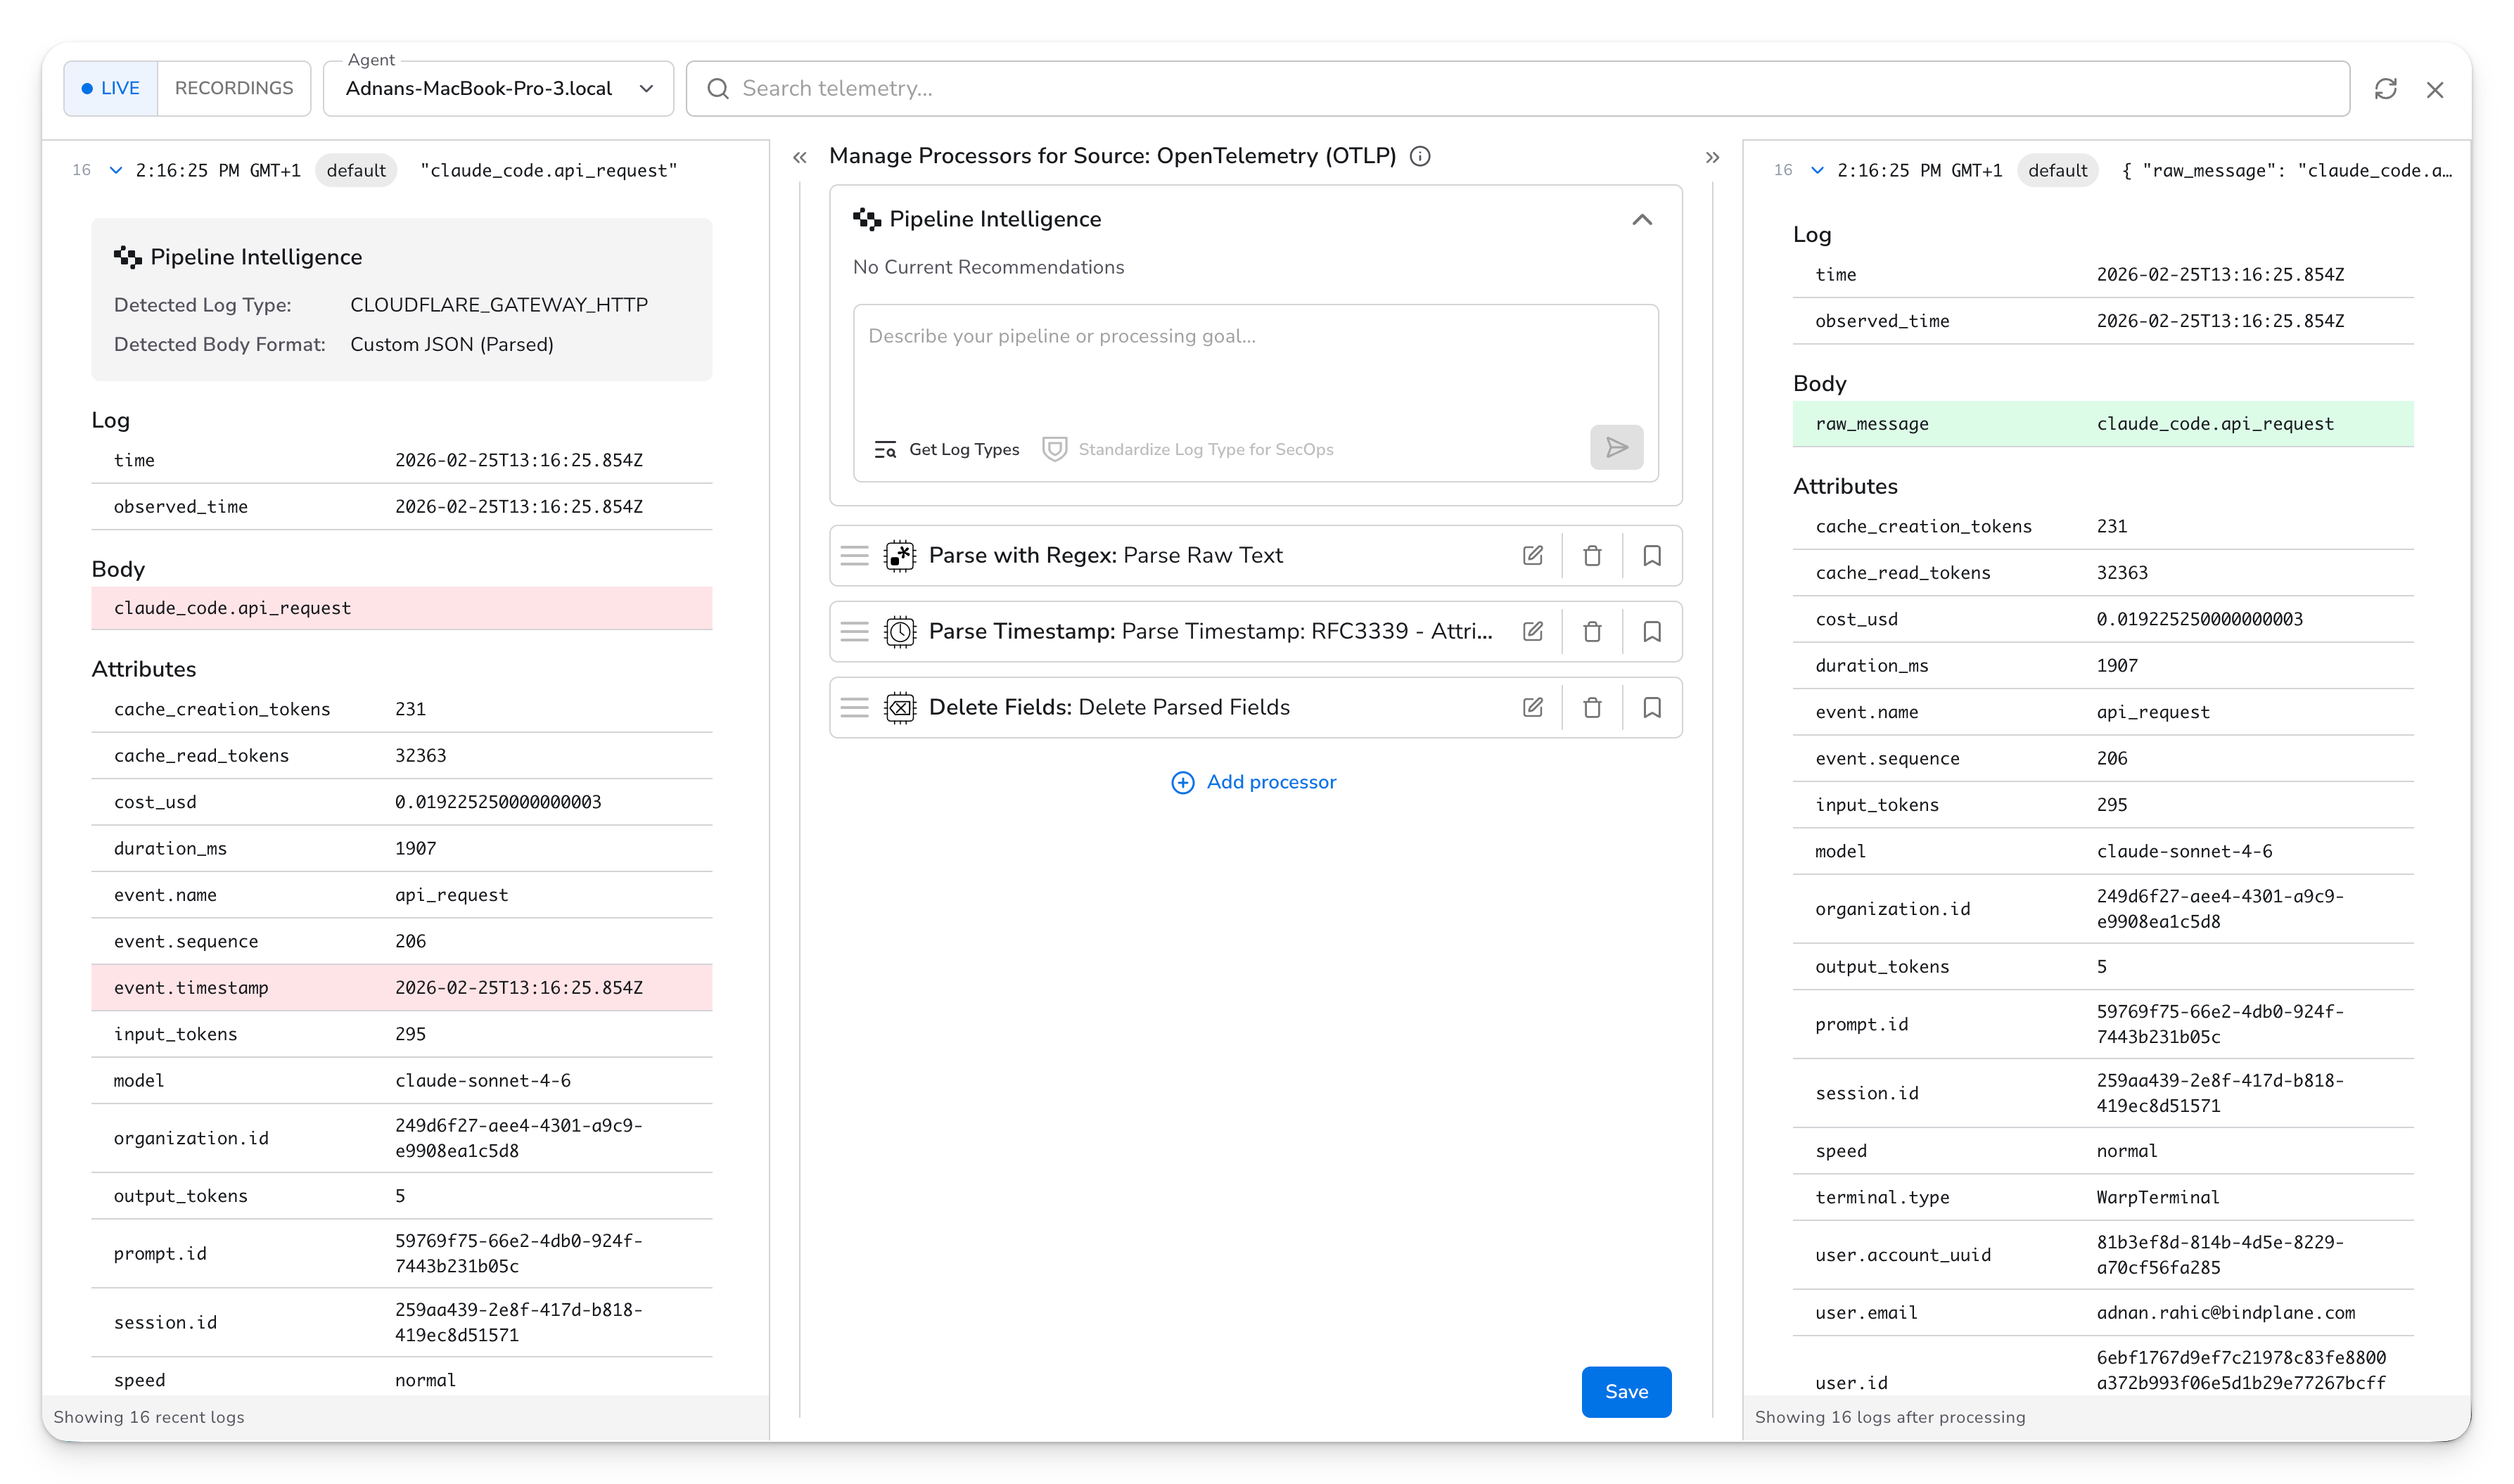Collapse the Pipeline Intelligence section
Screen dimensions: 2514x1484
(1643, 219)
